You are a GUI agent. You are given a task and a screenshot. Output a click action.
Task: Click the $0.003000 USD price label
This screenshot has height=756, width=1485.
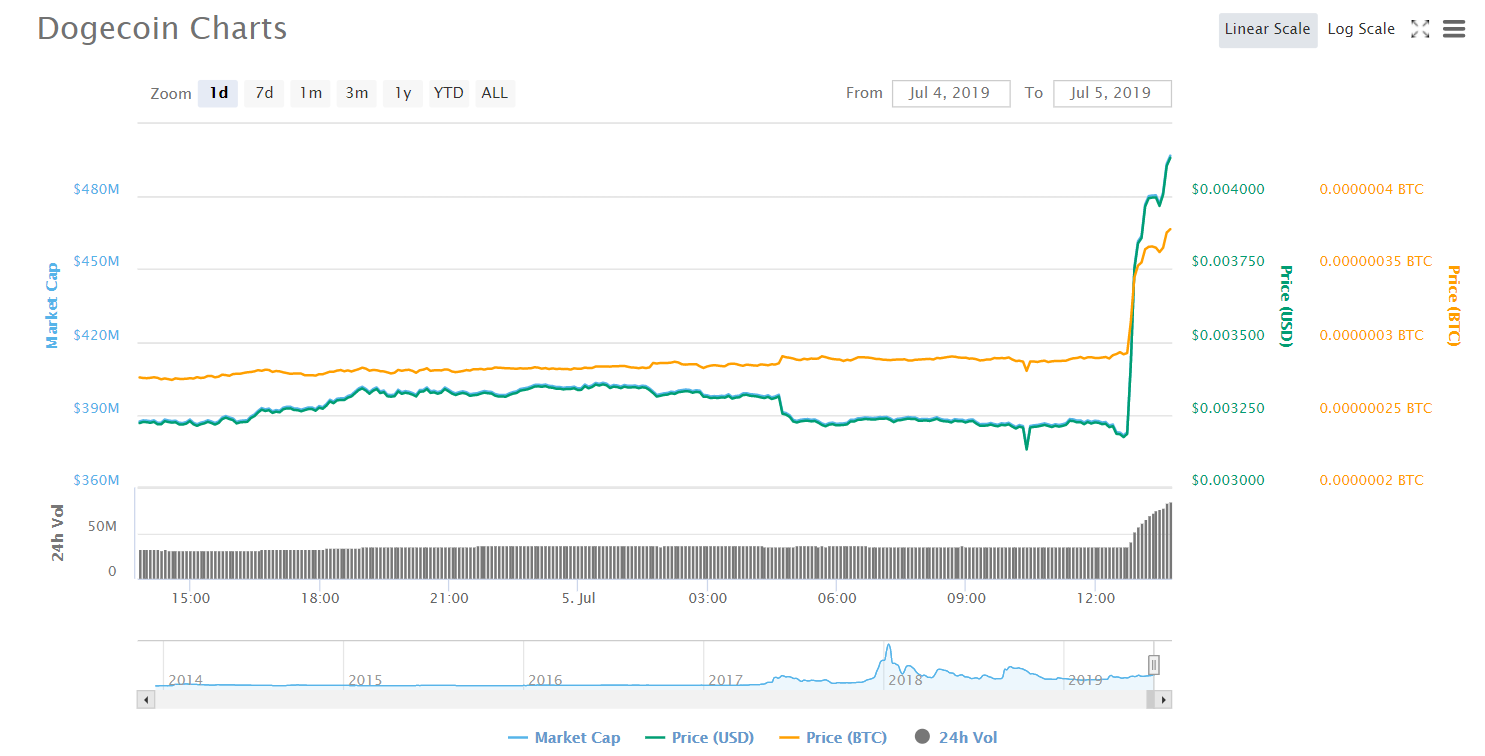(1228, 480)
